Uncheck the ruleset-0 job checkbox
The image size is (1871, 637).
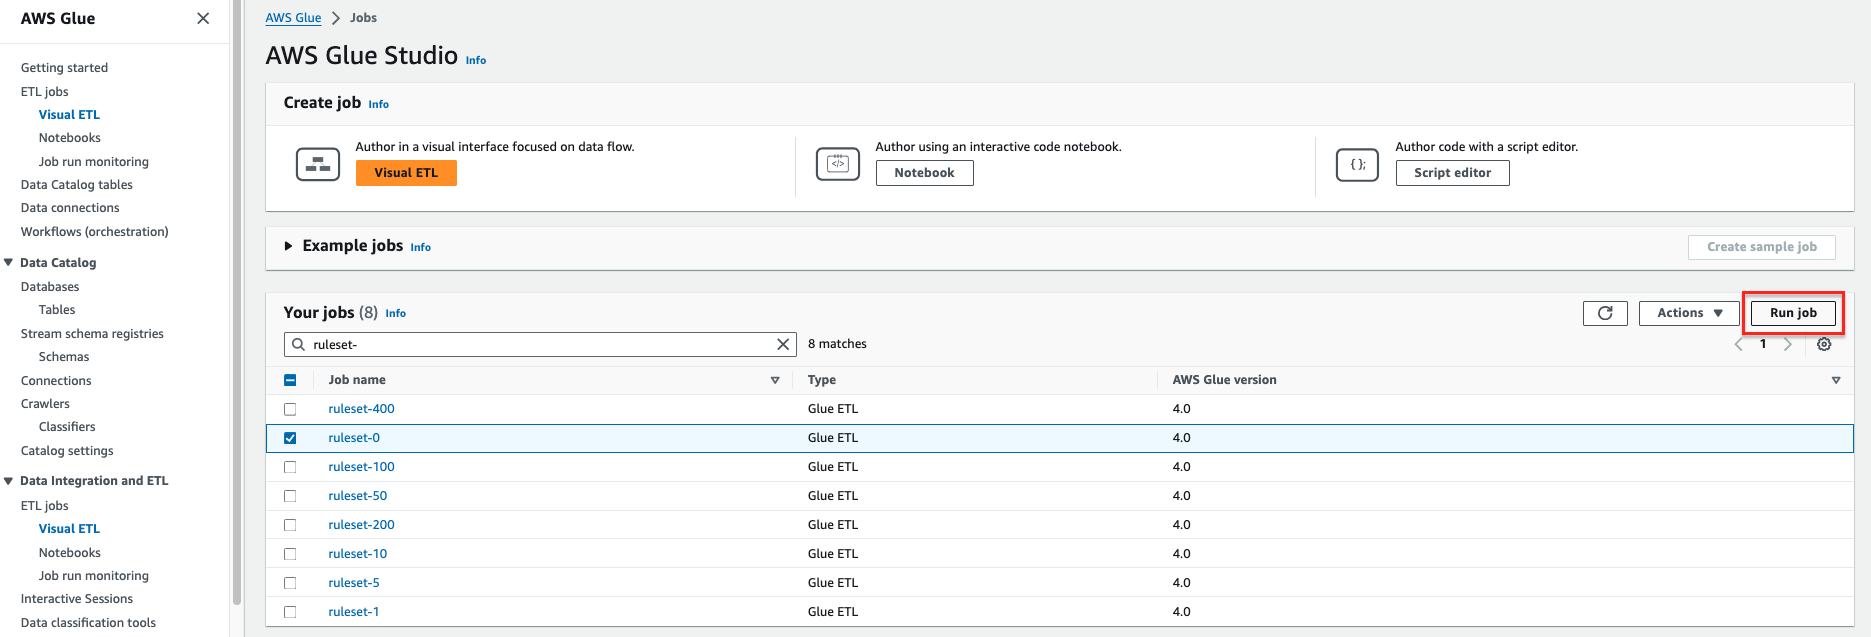pos(290,438)
